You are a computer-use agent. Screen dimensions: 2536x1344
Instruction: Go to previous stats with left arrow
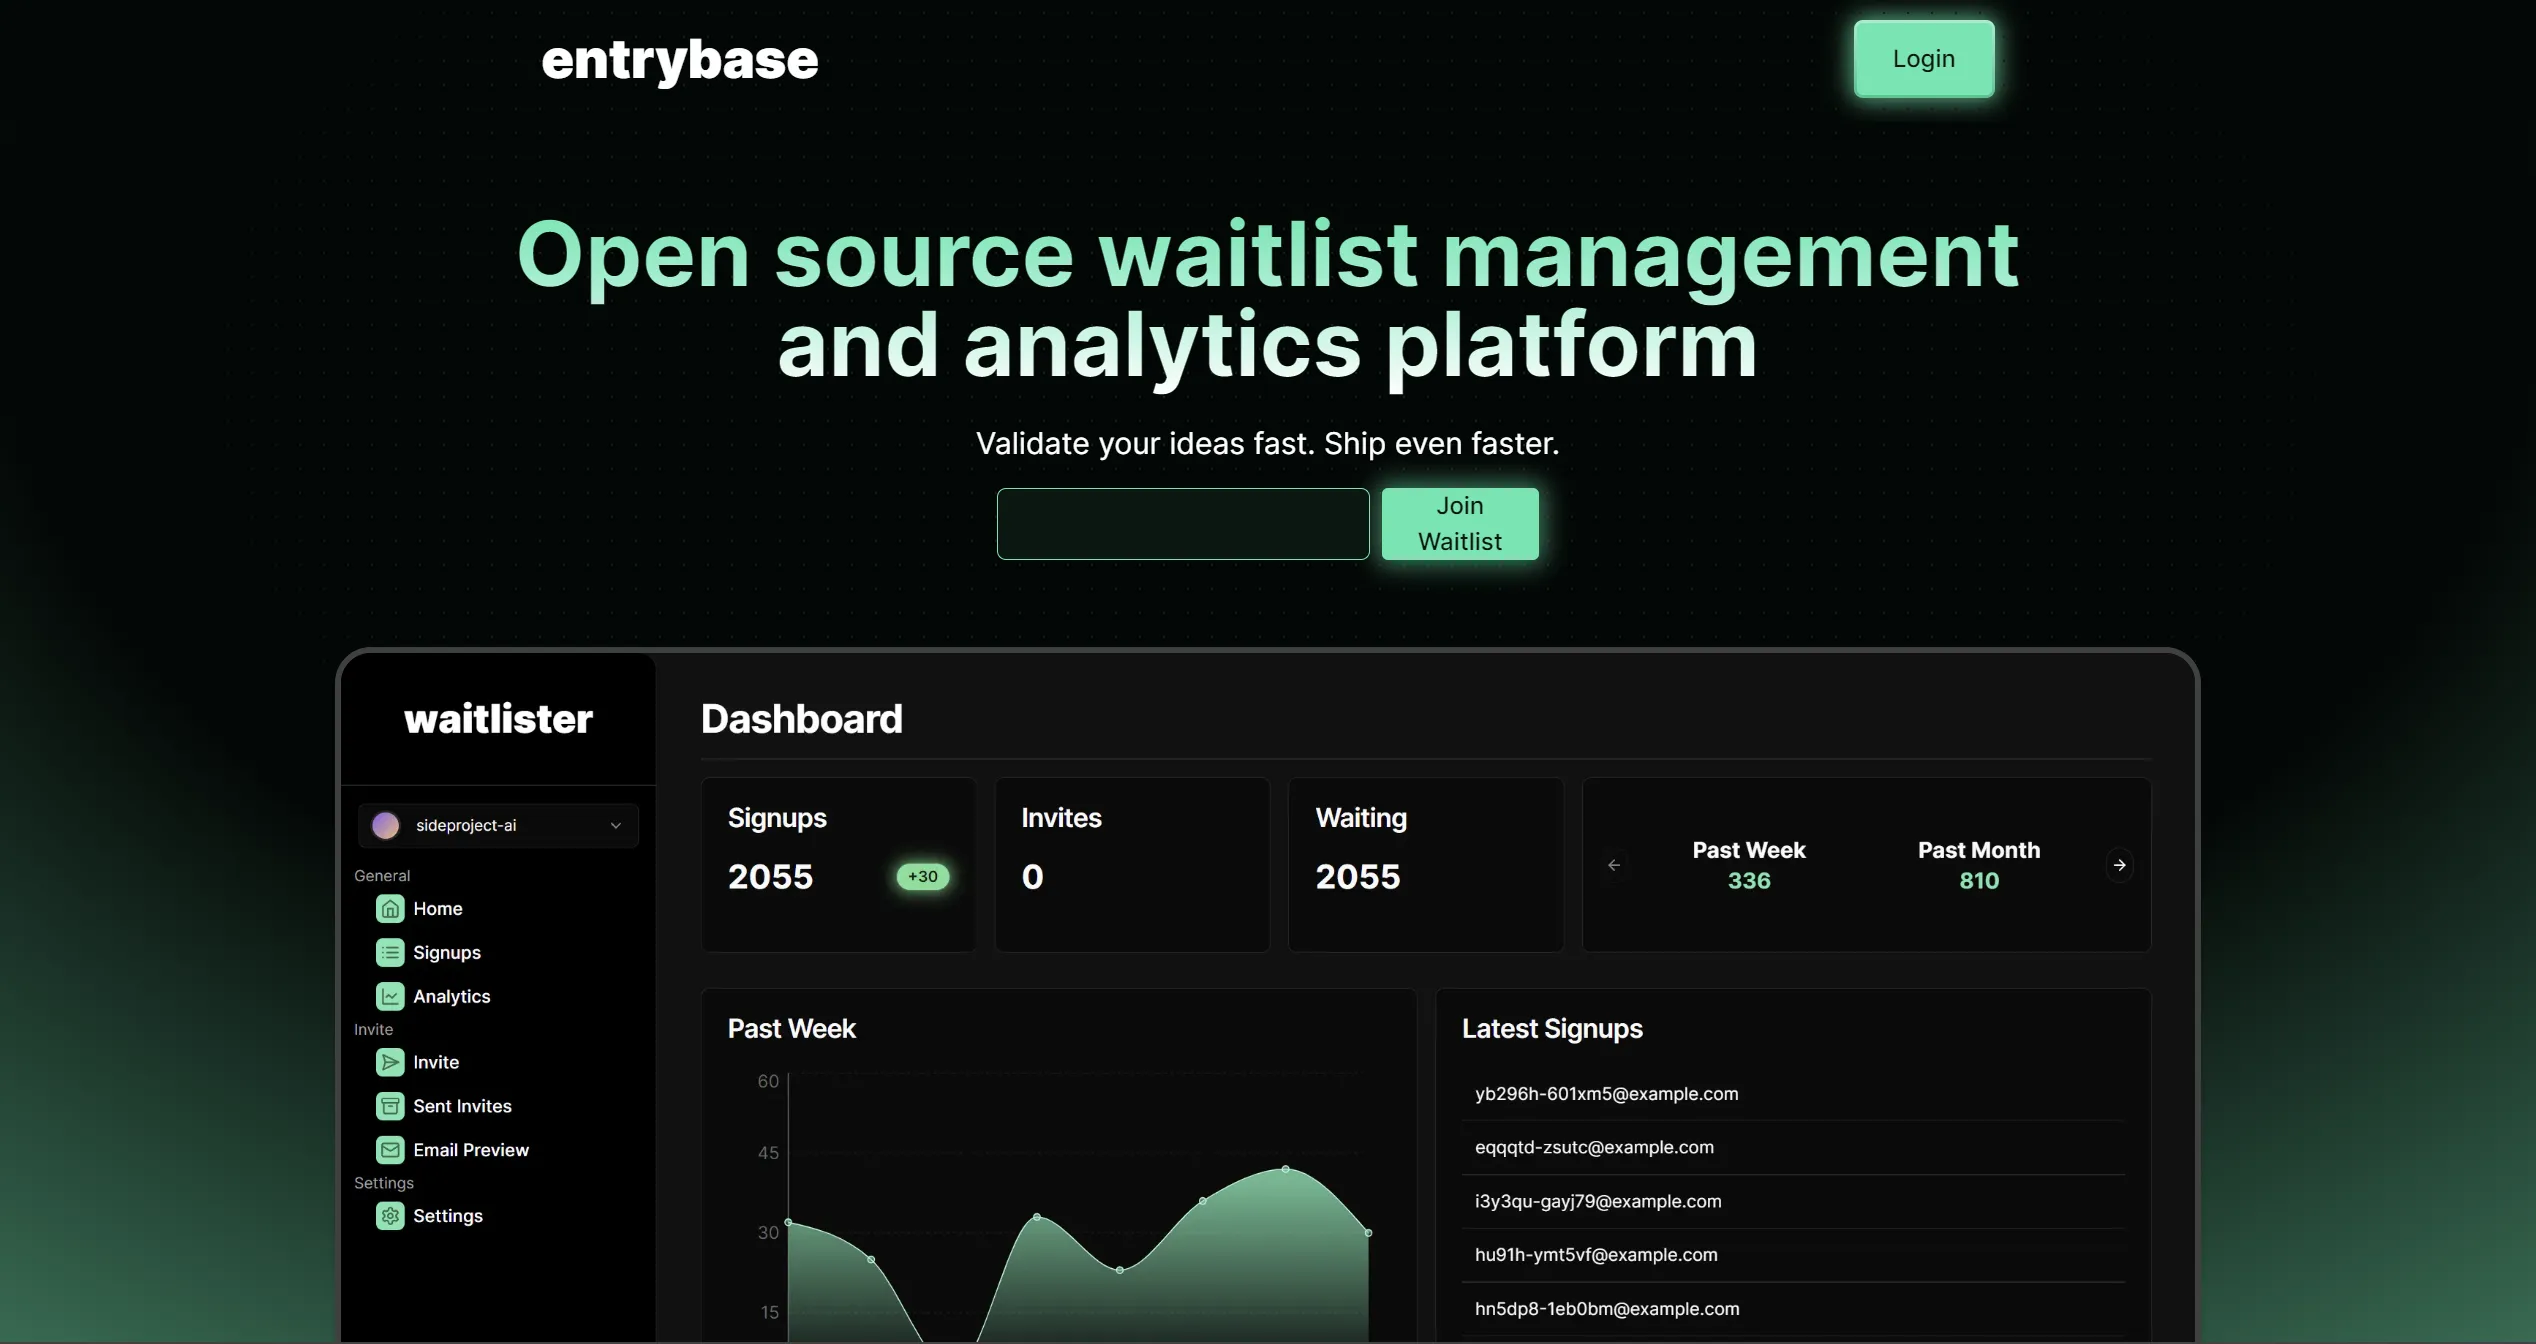1614,865
